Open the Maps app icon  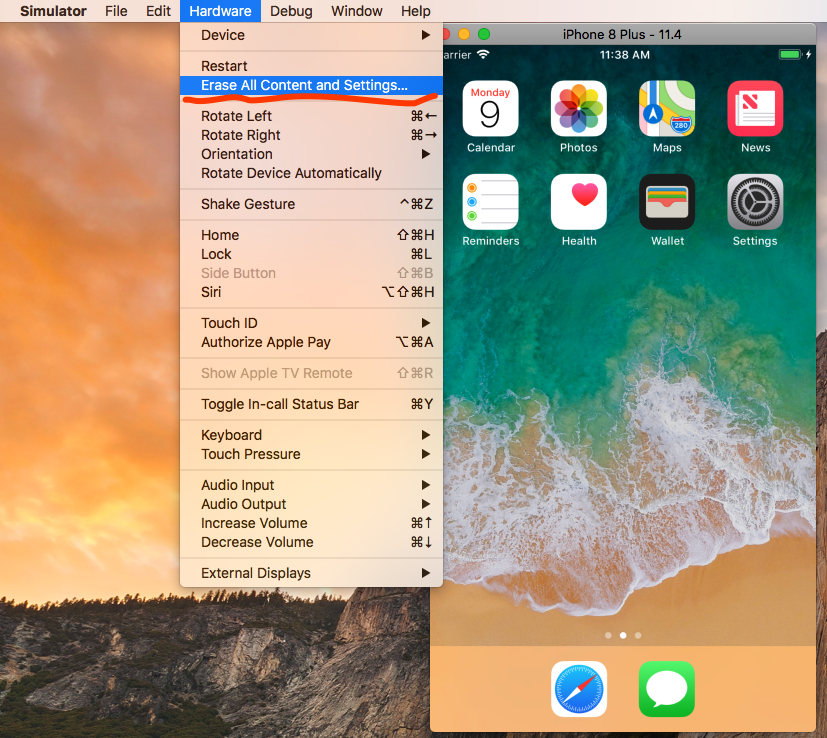click(667, 108)
